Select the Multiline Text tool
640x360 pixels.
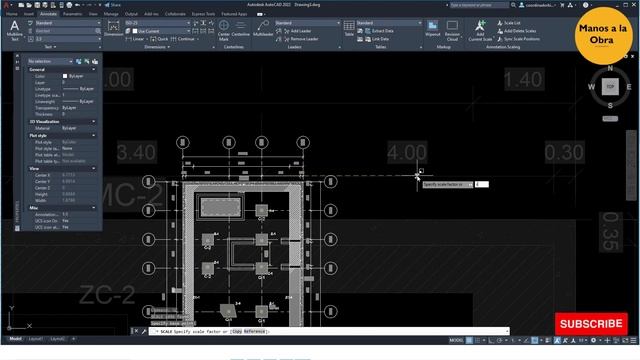(14, 30)
